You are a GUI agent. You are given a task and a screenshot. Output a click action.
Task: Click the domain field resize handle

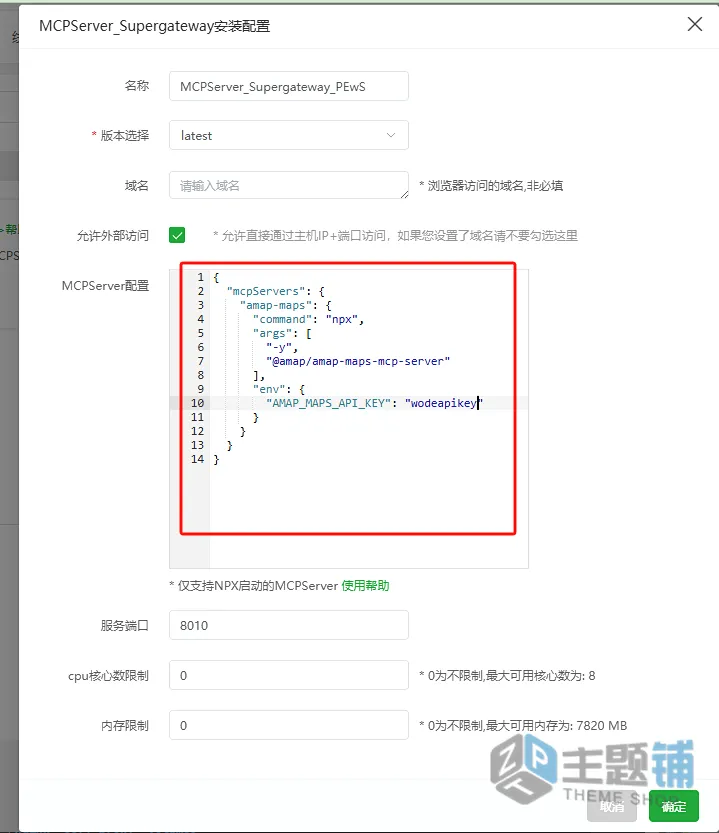pyautogui.click(x=404, y=194)
